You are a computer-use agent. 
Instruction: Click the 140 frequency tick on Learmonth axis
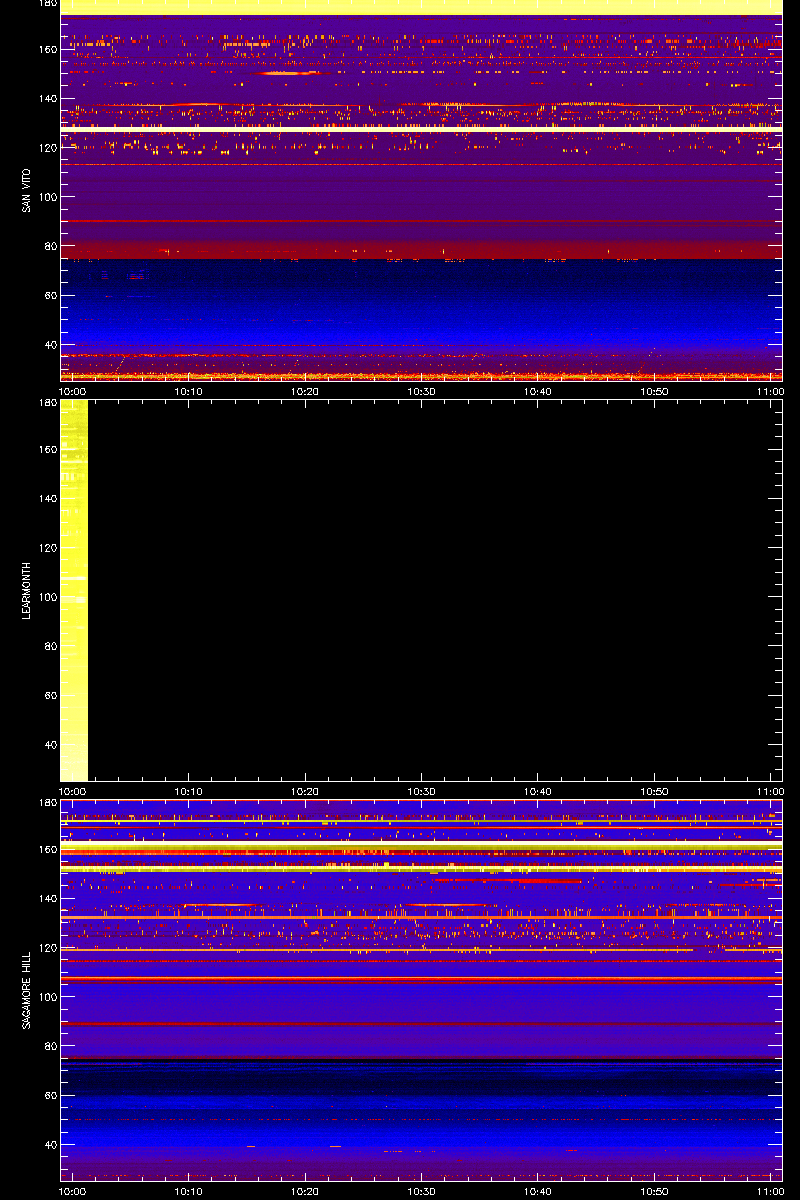pyautogui.click(x=47, y=499)
